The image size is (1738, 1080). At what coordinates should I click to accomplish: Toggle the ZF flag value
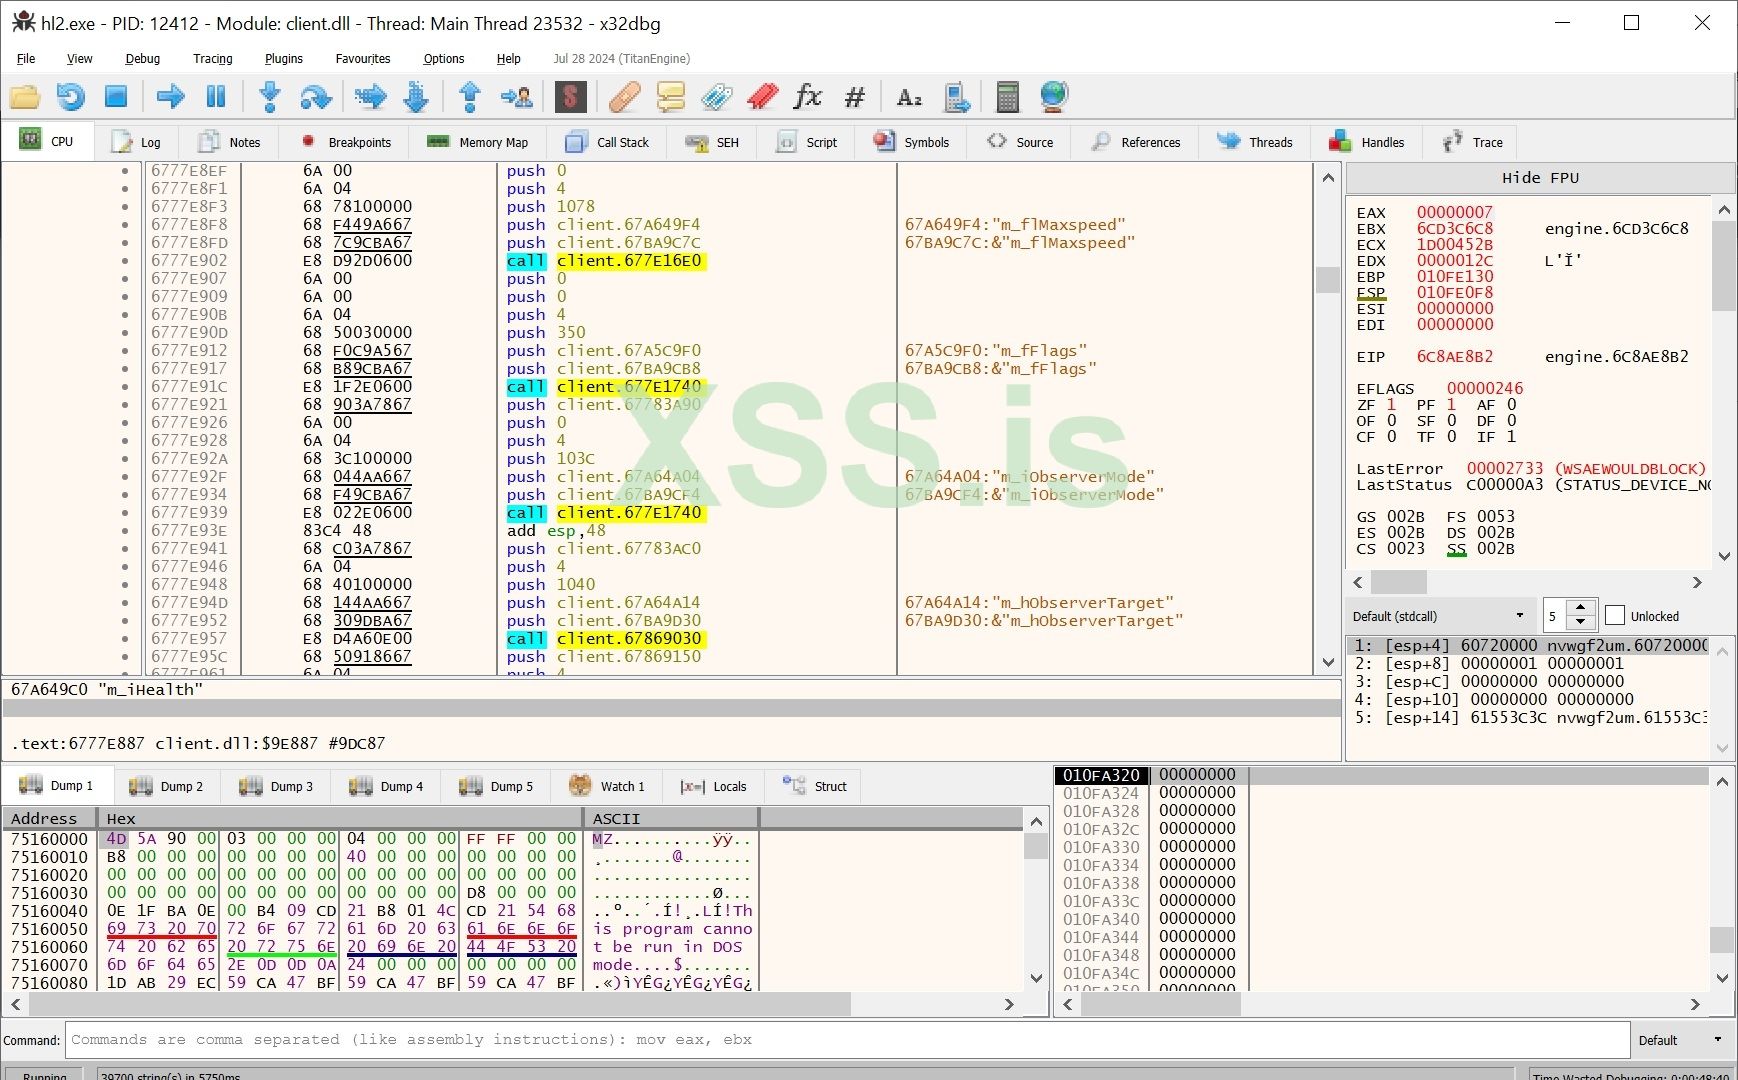click(x=1391, y=405)
